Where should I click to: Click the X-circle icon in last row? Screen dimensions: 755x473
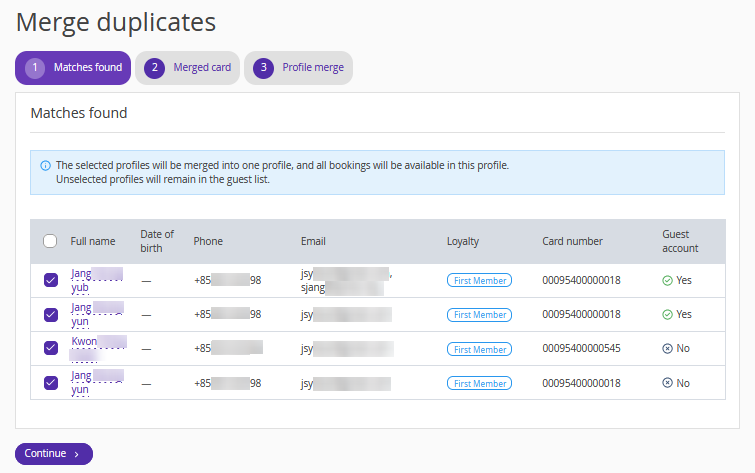click(667, 383)
